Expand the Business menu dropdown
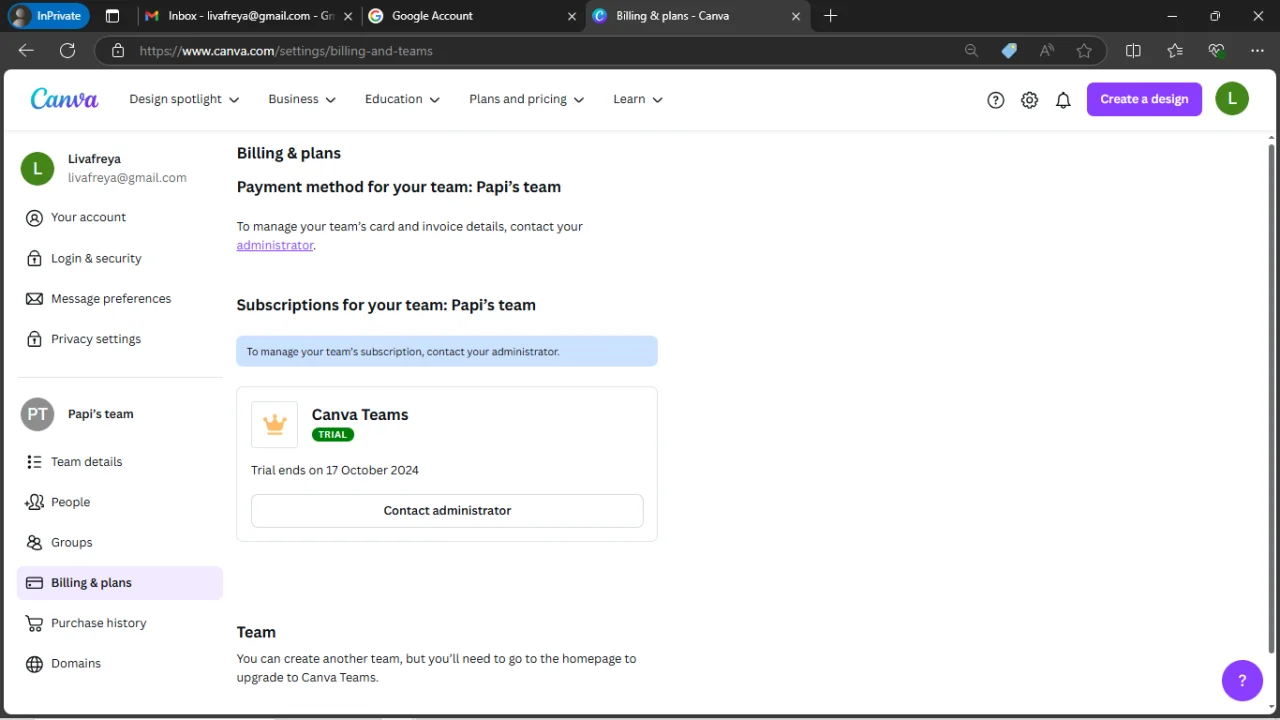This screenshot has height=720, width=1280. point(302,99)
